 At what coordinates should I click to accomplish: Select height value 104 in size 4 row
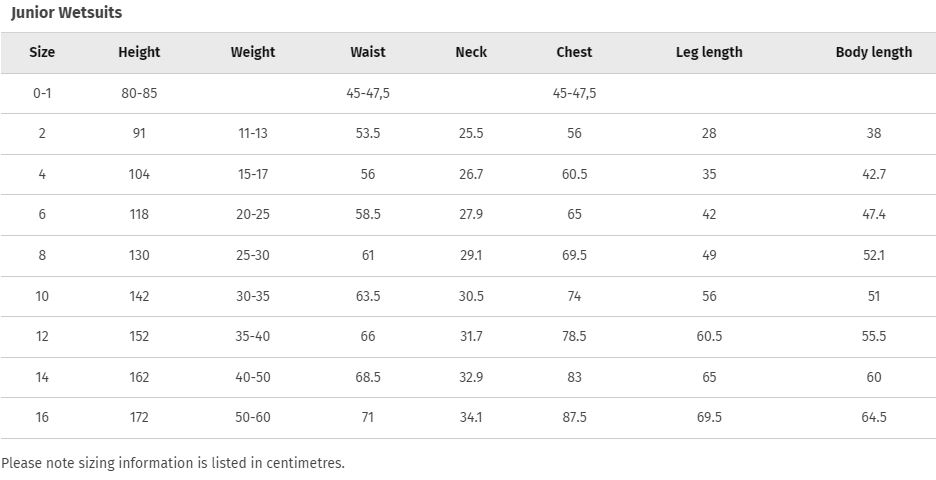coord(139,174)
